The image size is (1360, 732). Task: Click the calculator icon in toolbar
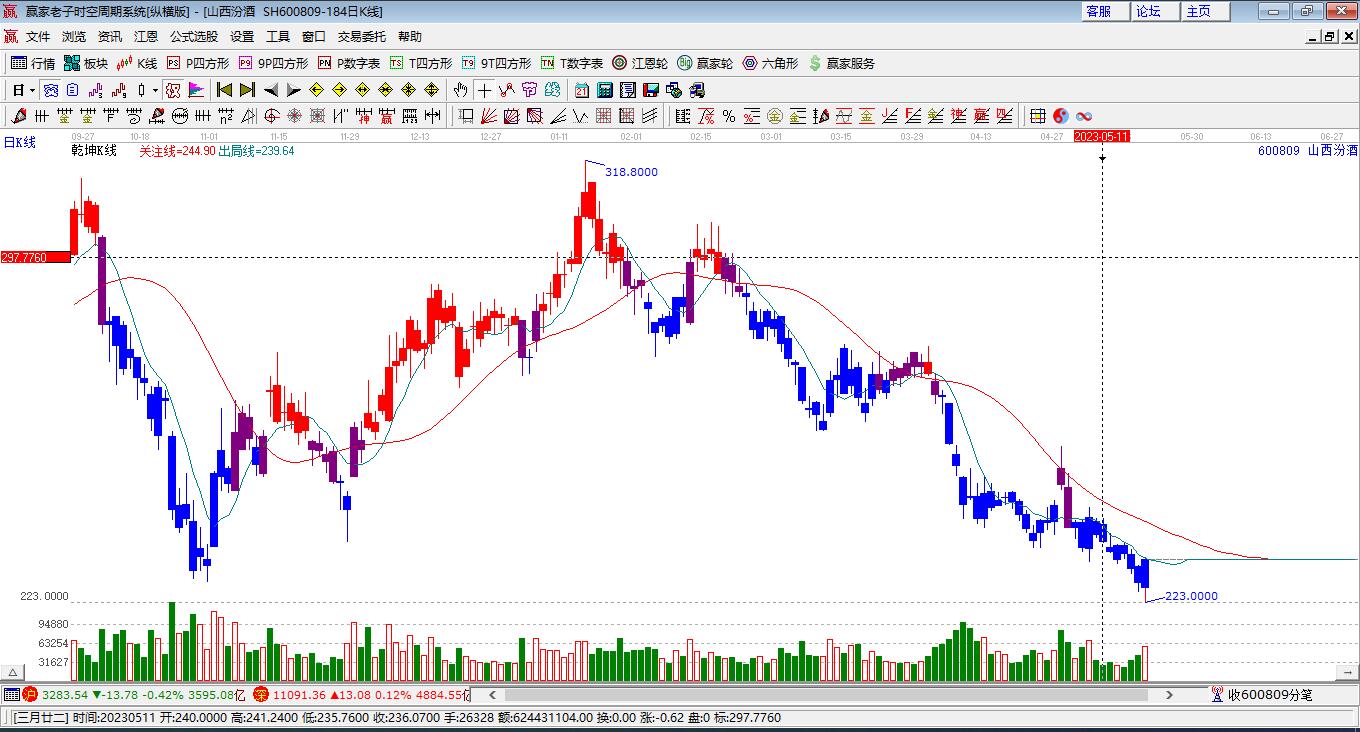(x=605, y=90)
